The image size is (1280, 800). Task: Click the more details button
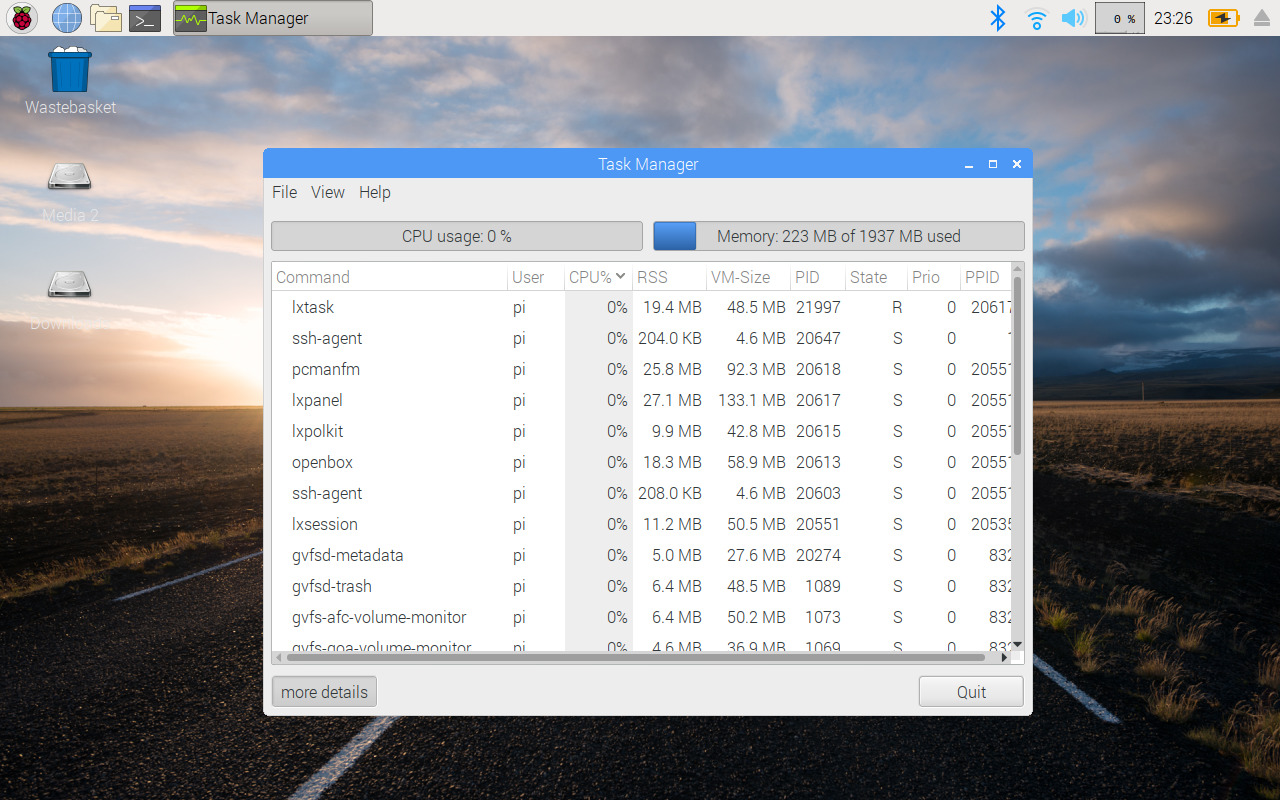point(323,691)
